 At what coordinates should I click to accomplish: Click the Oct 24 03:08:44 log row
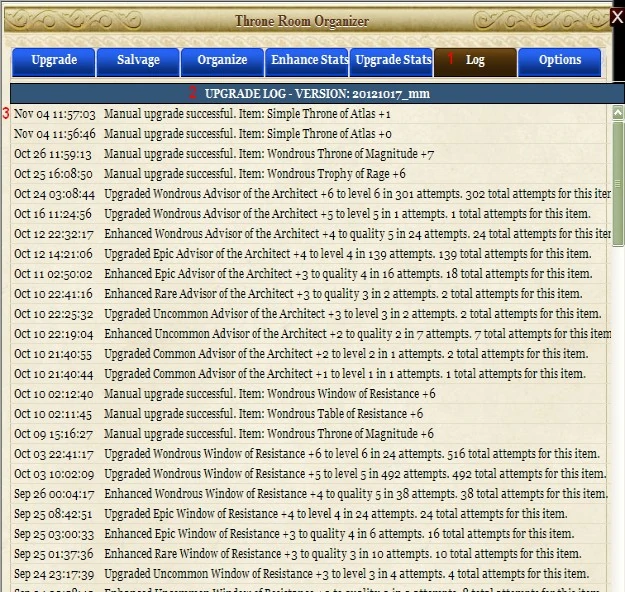click(309, 194)
